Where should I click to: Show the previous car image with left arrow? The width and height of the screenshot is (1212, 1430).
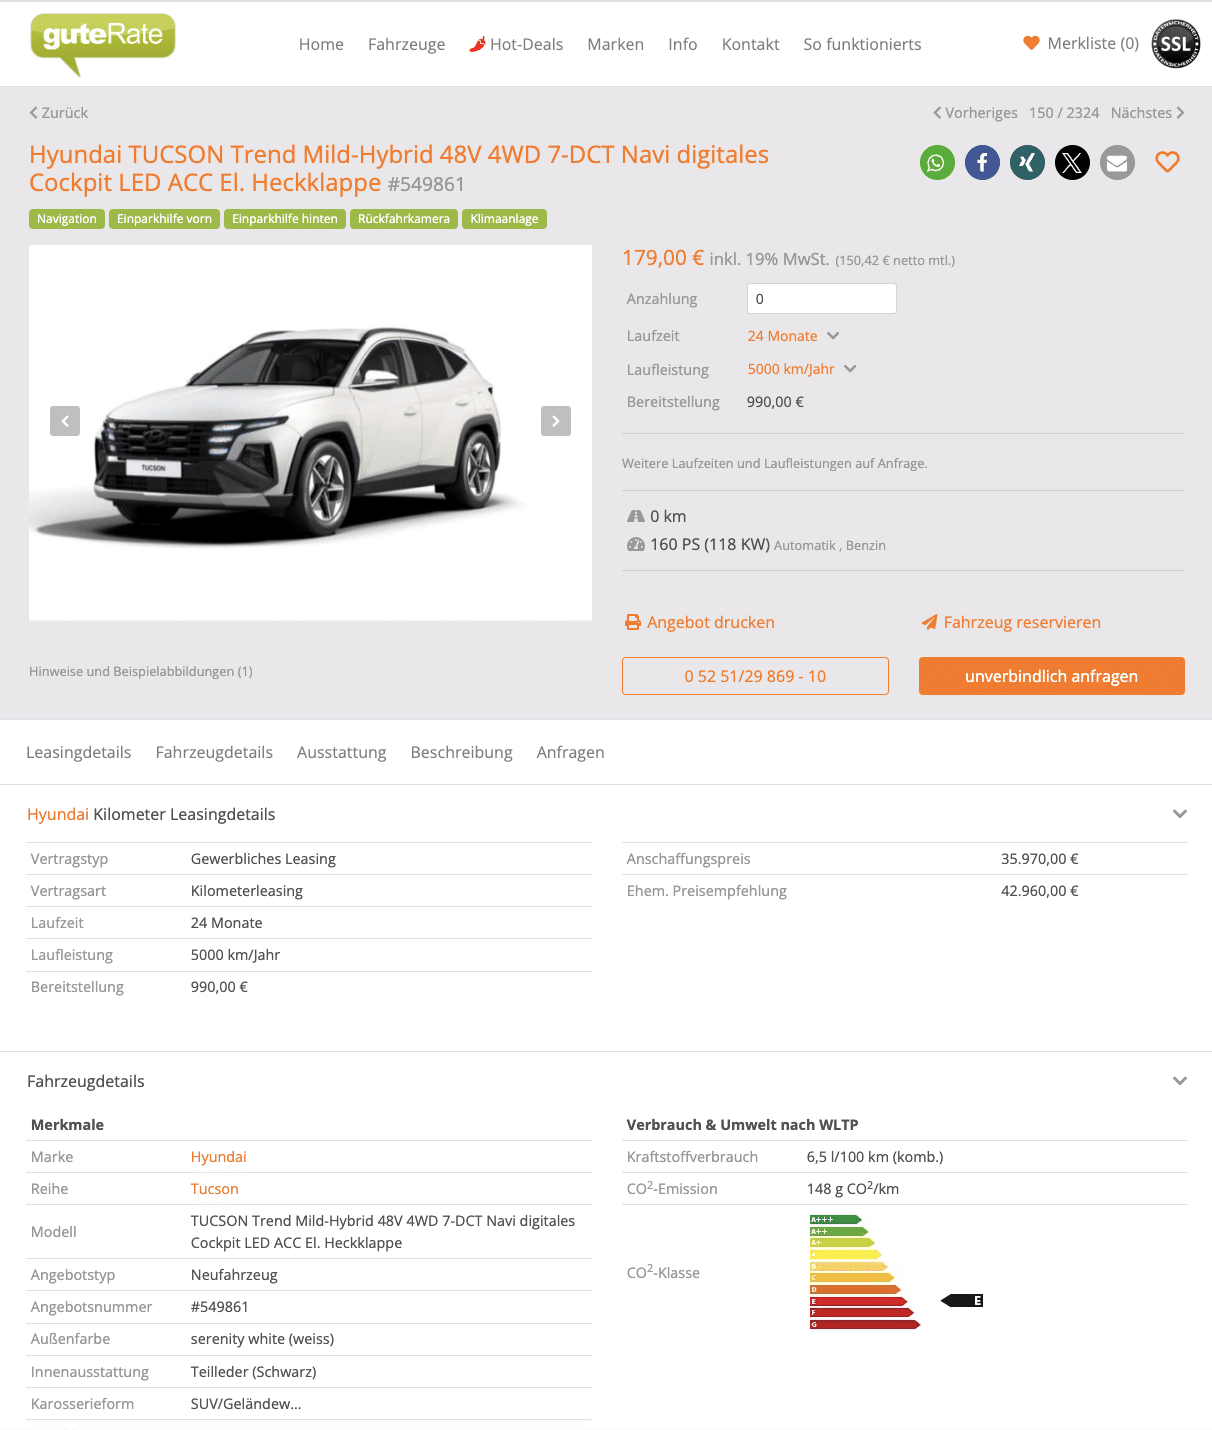(65, 421)
